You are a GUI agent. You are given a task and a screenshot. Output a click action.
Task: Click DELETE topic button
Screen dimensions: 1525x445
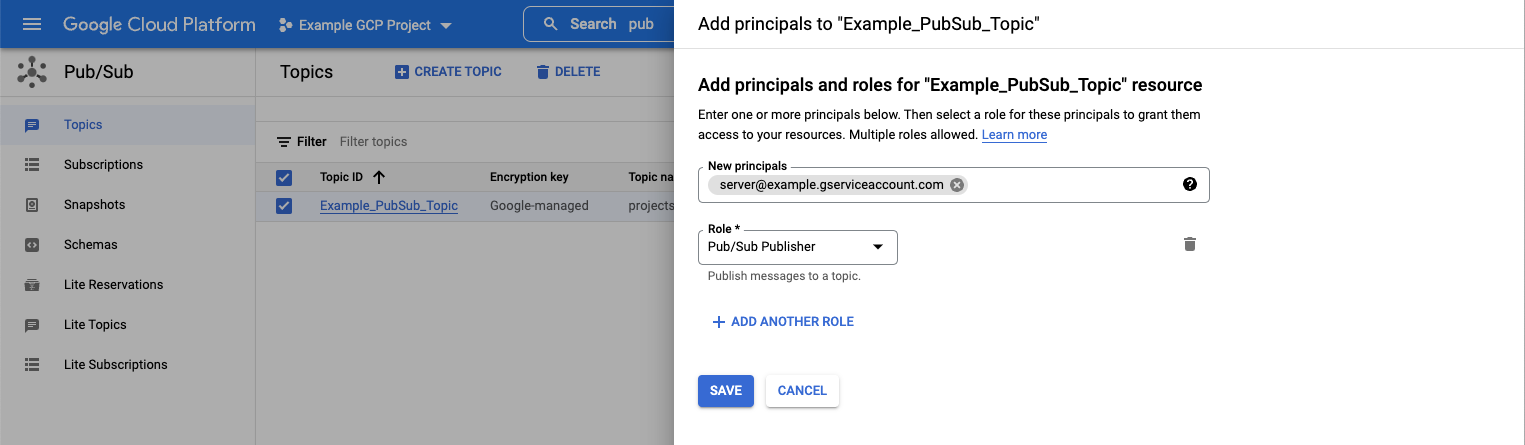coord(568,72)
